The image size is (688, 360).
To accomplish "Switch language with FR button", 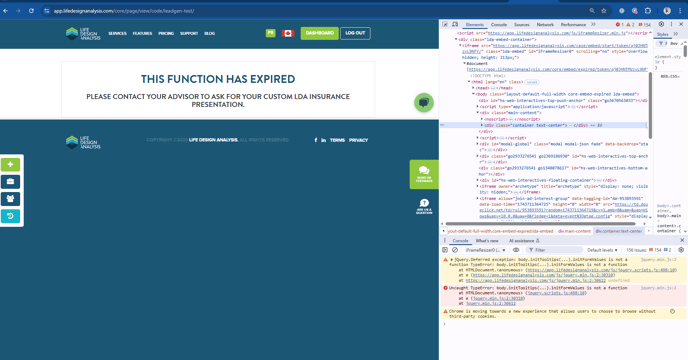I will pyautogui.click(x=271, y=33).
